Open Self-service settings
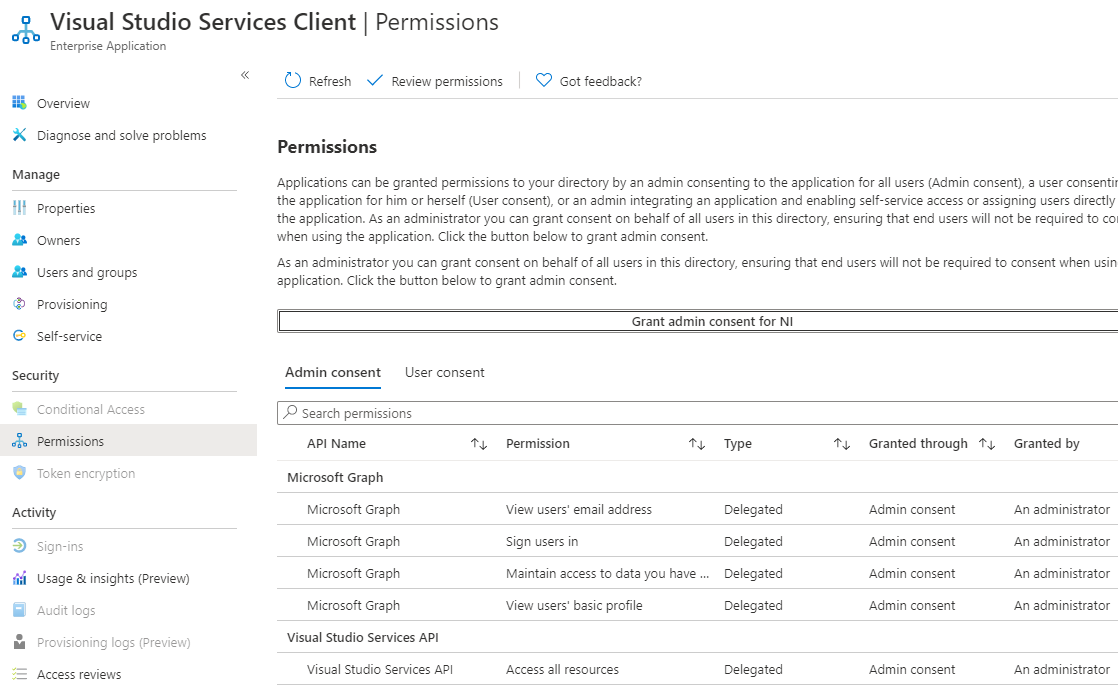The width and height of the screenshot is (1118, 696). [69, 337]
